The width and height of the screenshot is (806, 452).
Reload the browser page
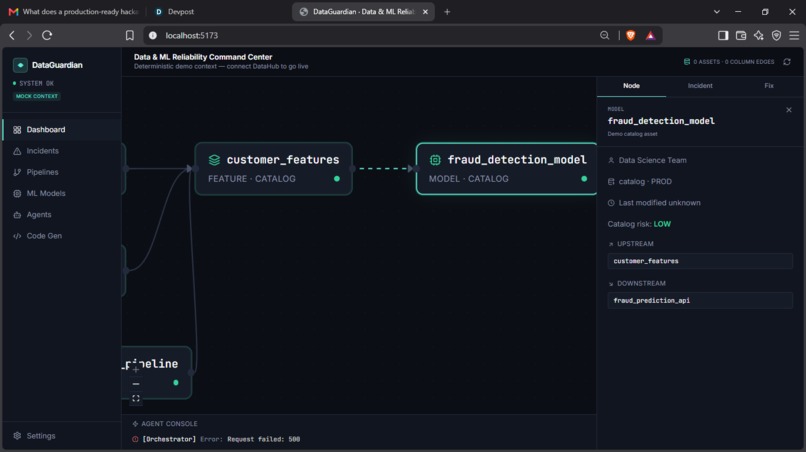pos(47,35)
